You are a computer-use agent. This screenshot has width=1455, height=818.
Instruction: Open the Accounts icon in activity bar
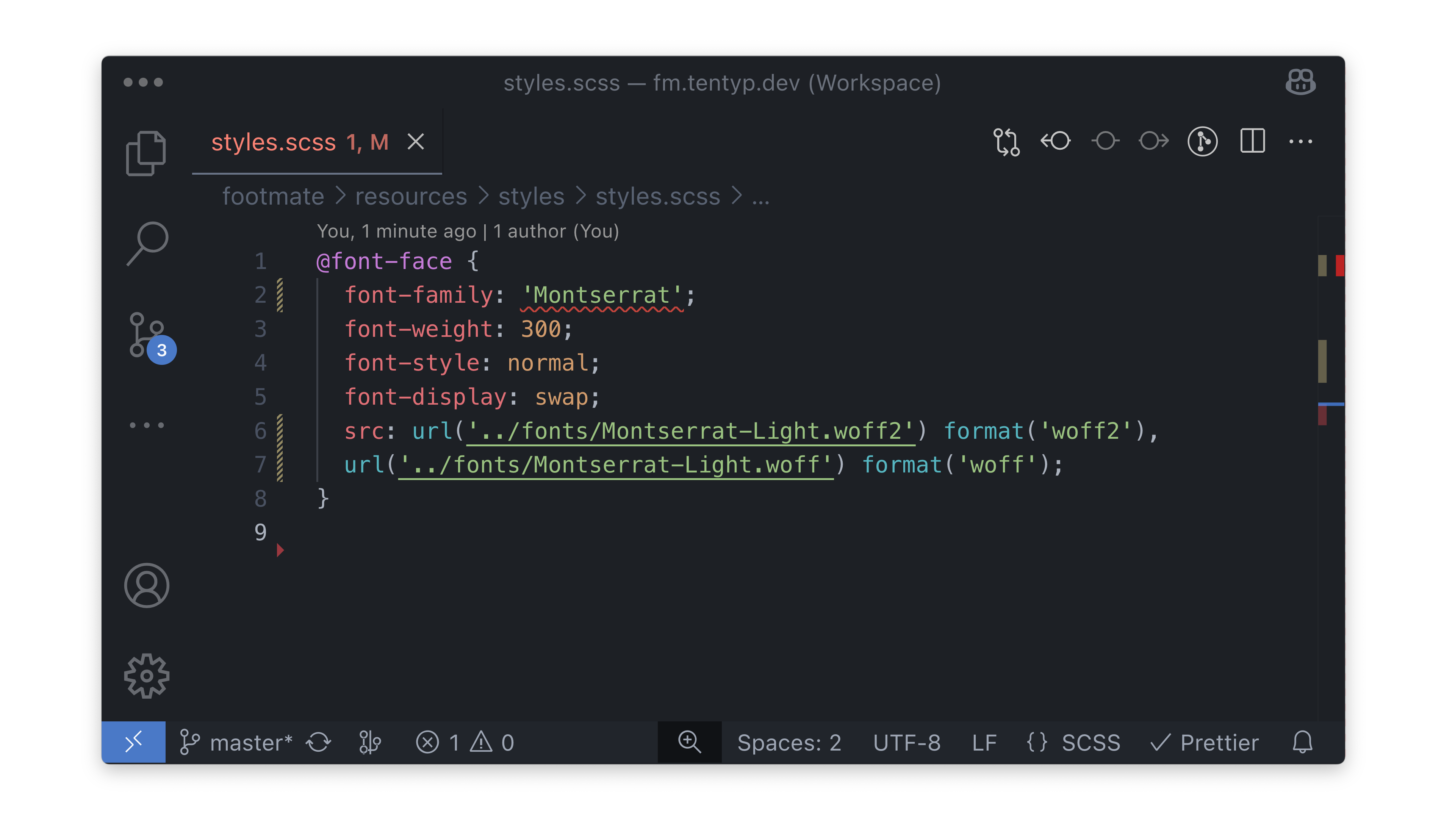coord(147,586)
